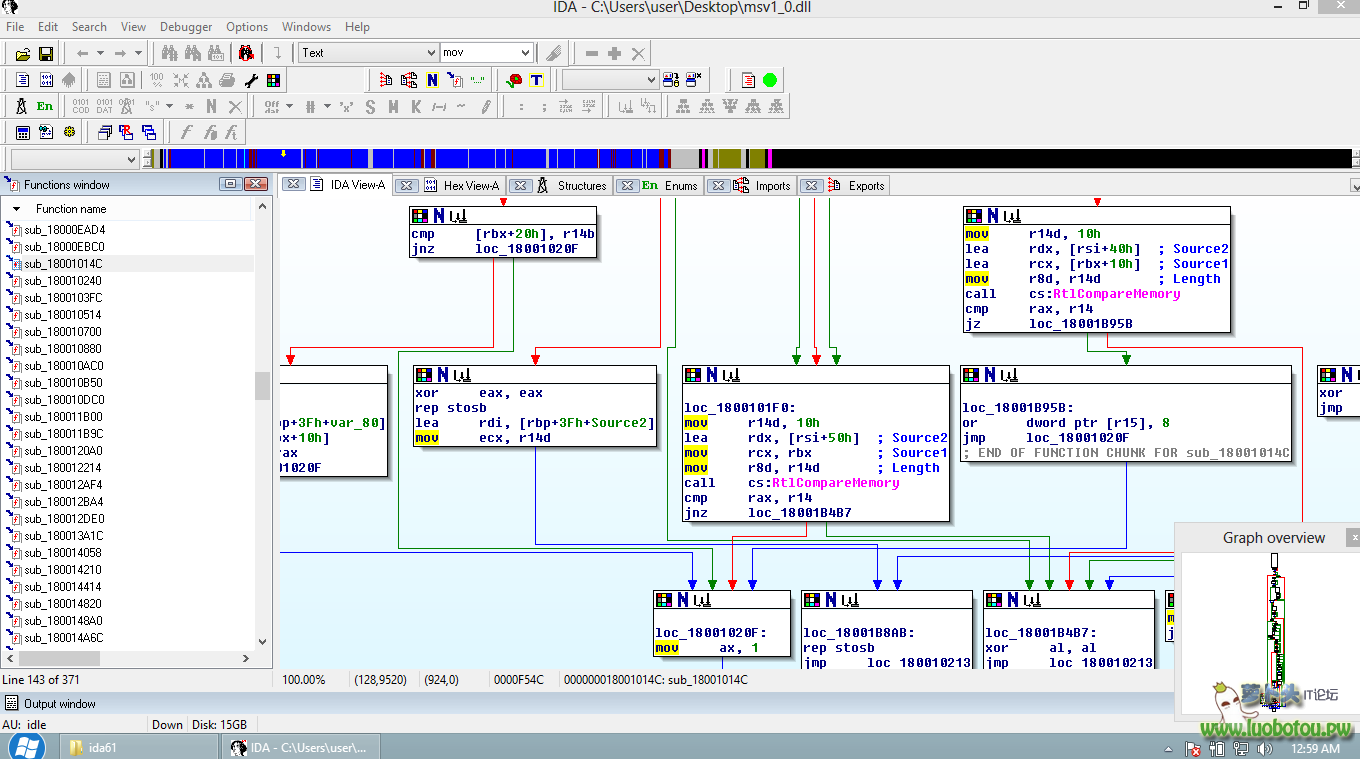The width and height of the screenshot is (1360, 759).
Task: Click the IDA taskbar button
Action: (300, 747)
